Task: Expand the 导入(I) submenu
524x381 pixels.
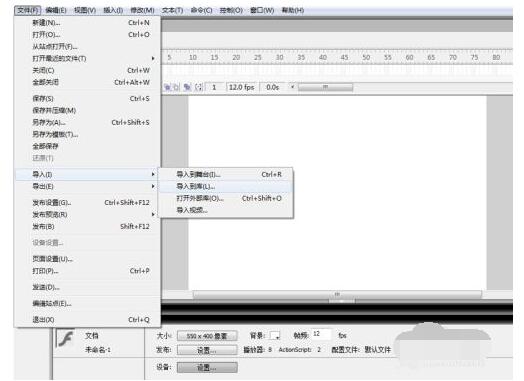Action: [x=88, y=174]
